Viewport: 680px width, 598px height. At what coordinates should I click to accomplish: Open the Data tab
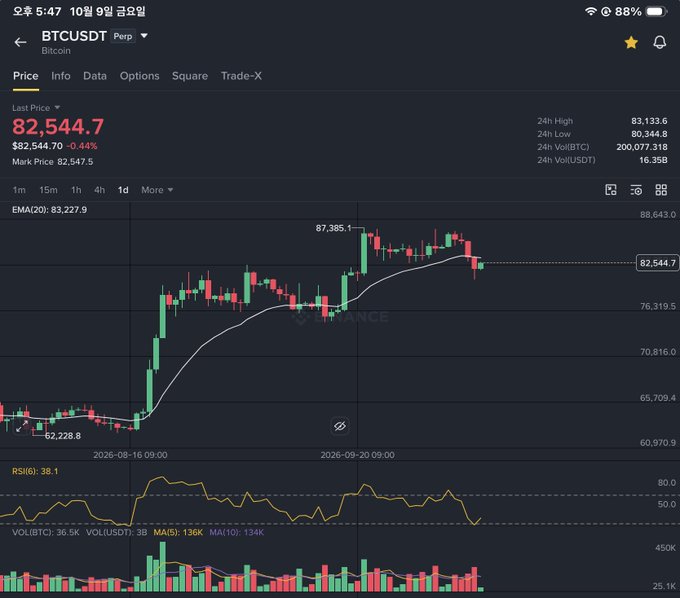coord(95,76)
